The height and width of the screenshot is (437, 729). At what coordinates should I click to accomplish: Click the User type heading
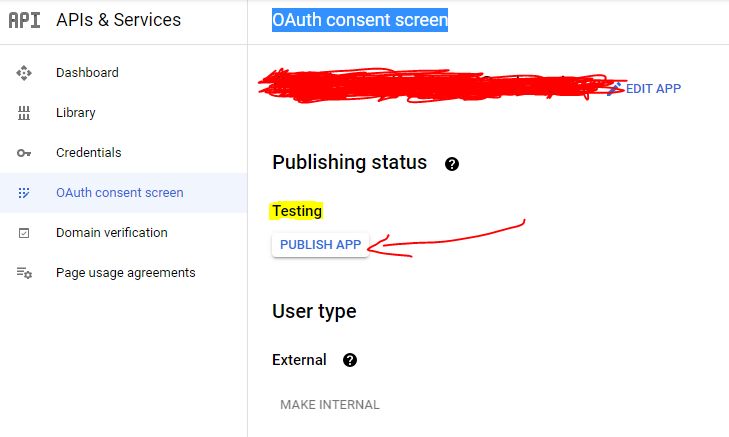pos(314,311)
